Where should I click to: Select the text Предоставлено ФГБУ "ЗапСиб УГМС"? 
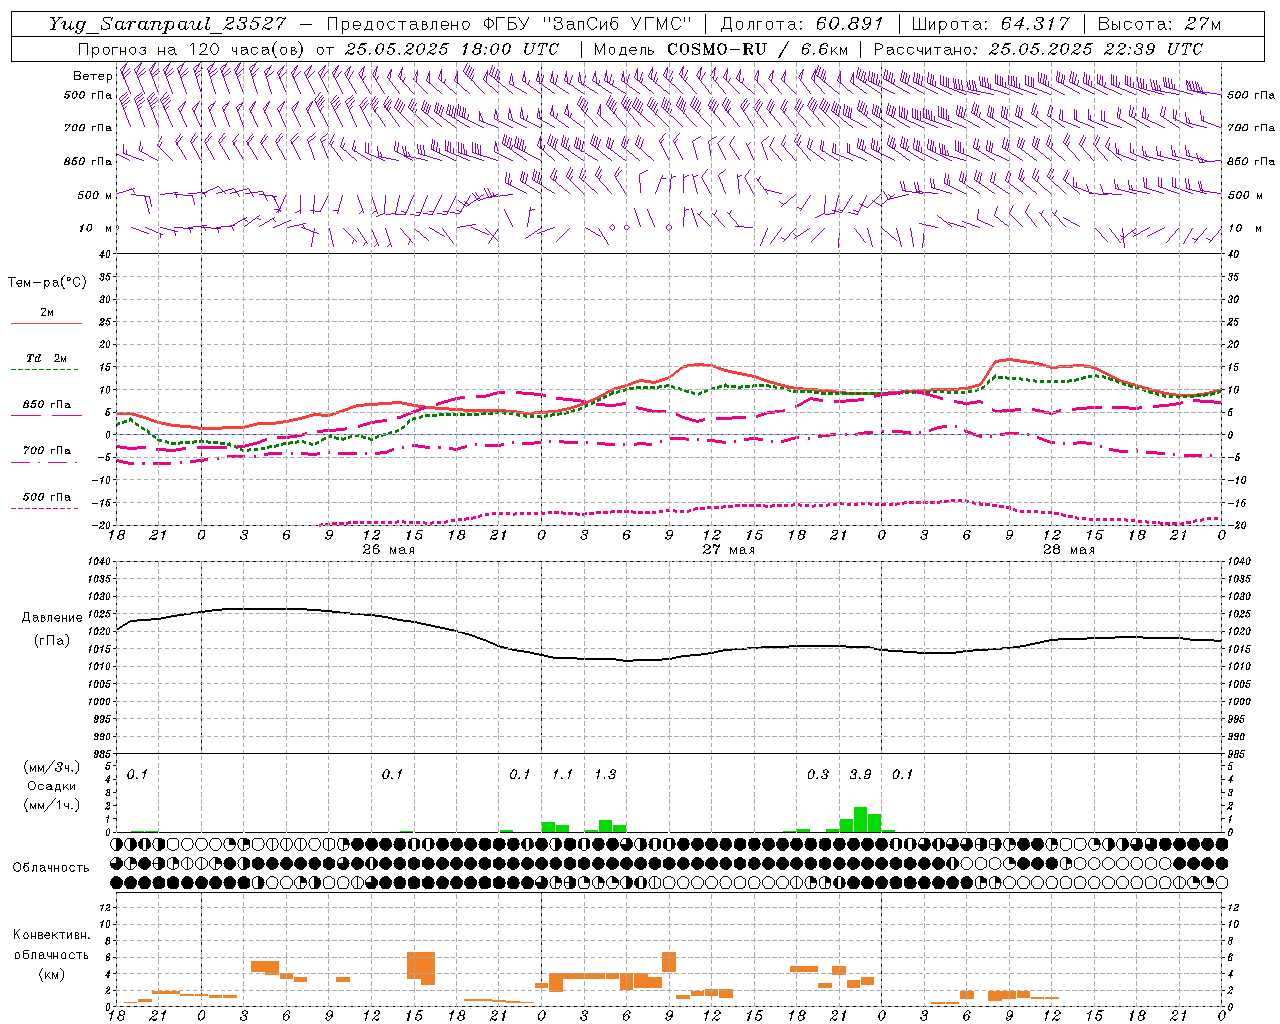point(510,24)
